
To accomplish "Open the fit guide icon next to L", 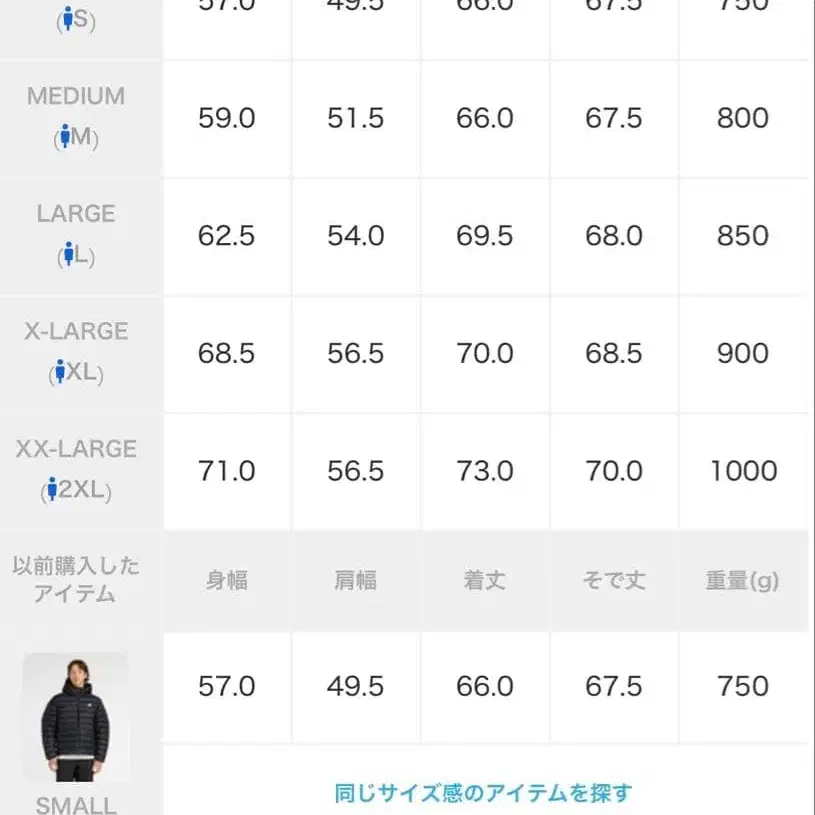I will 66,255.
